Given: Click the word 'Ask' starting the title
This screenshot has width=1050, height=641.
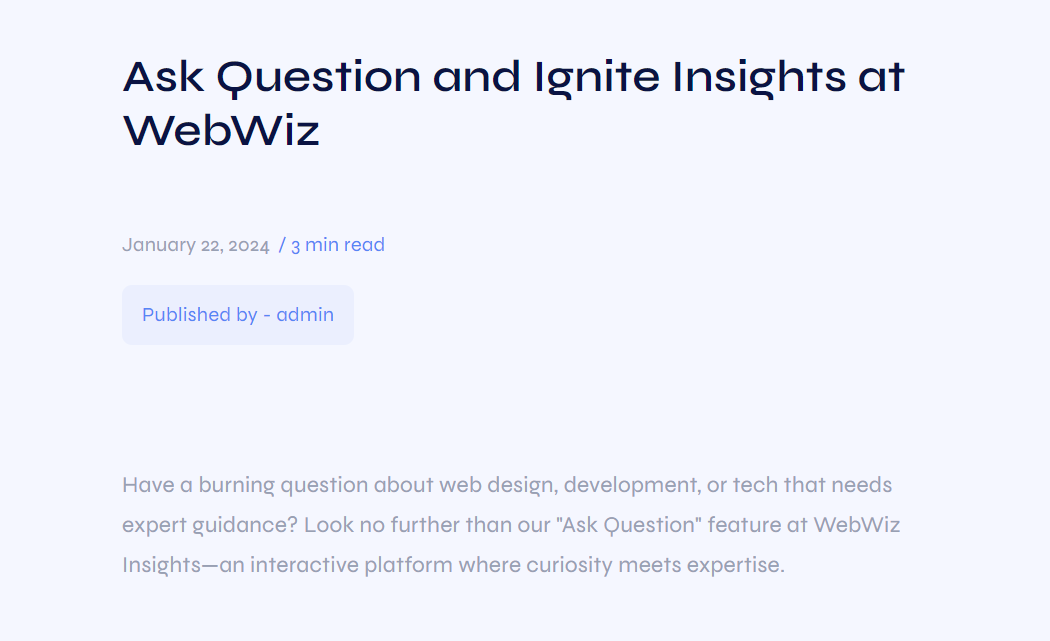Looking at the screenshot, I should [x=163, y=76].
